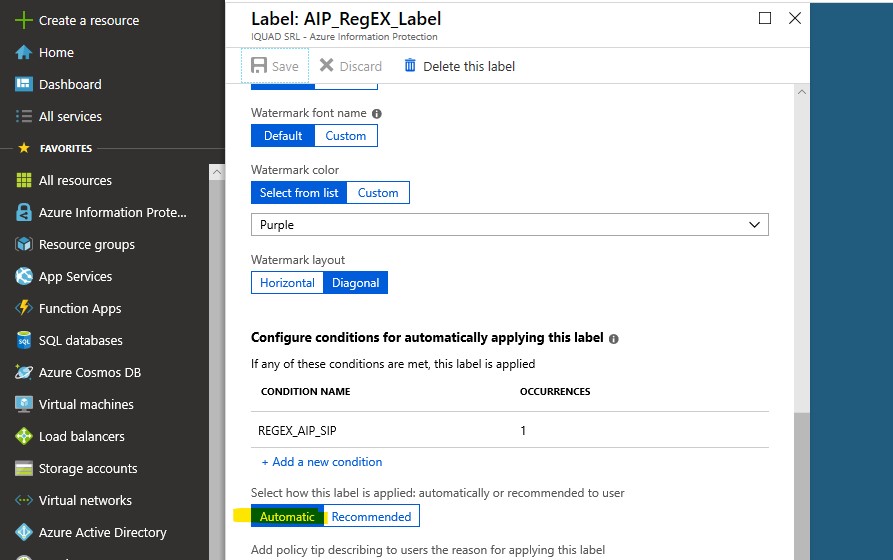Set watermark layout to Horizontal
The width and height of the screenshot is (893, 560).
pos(287,283)
